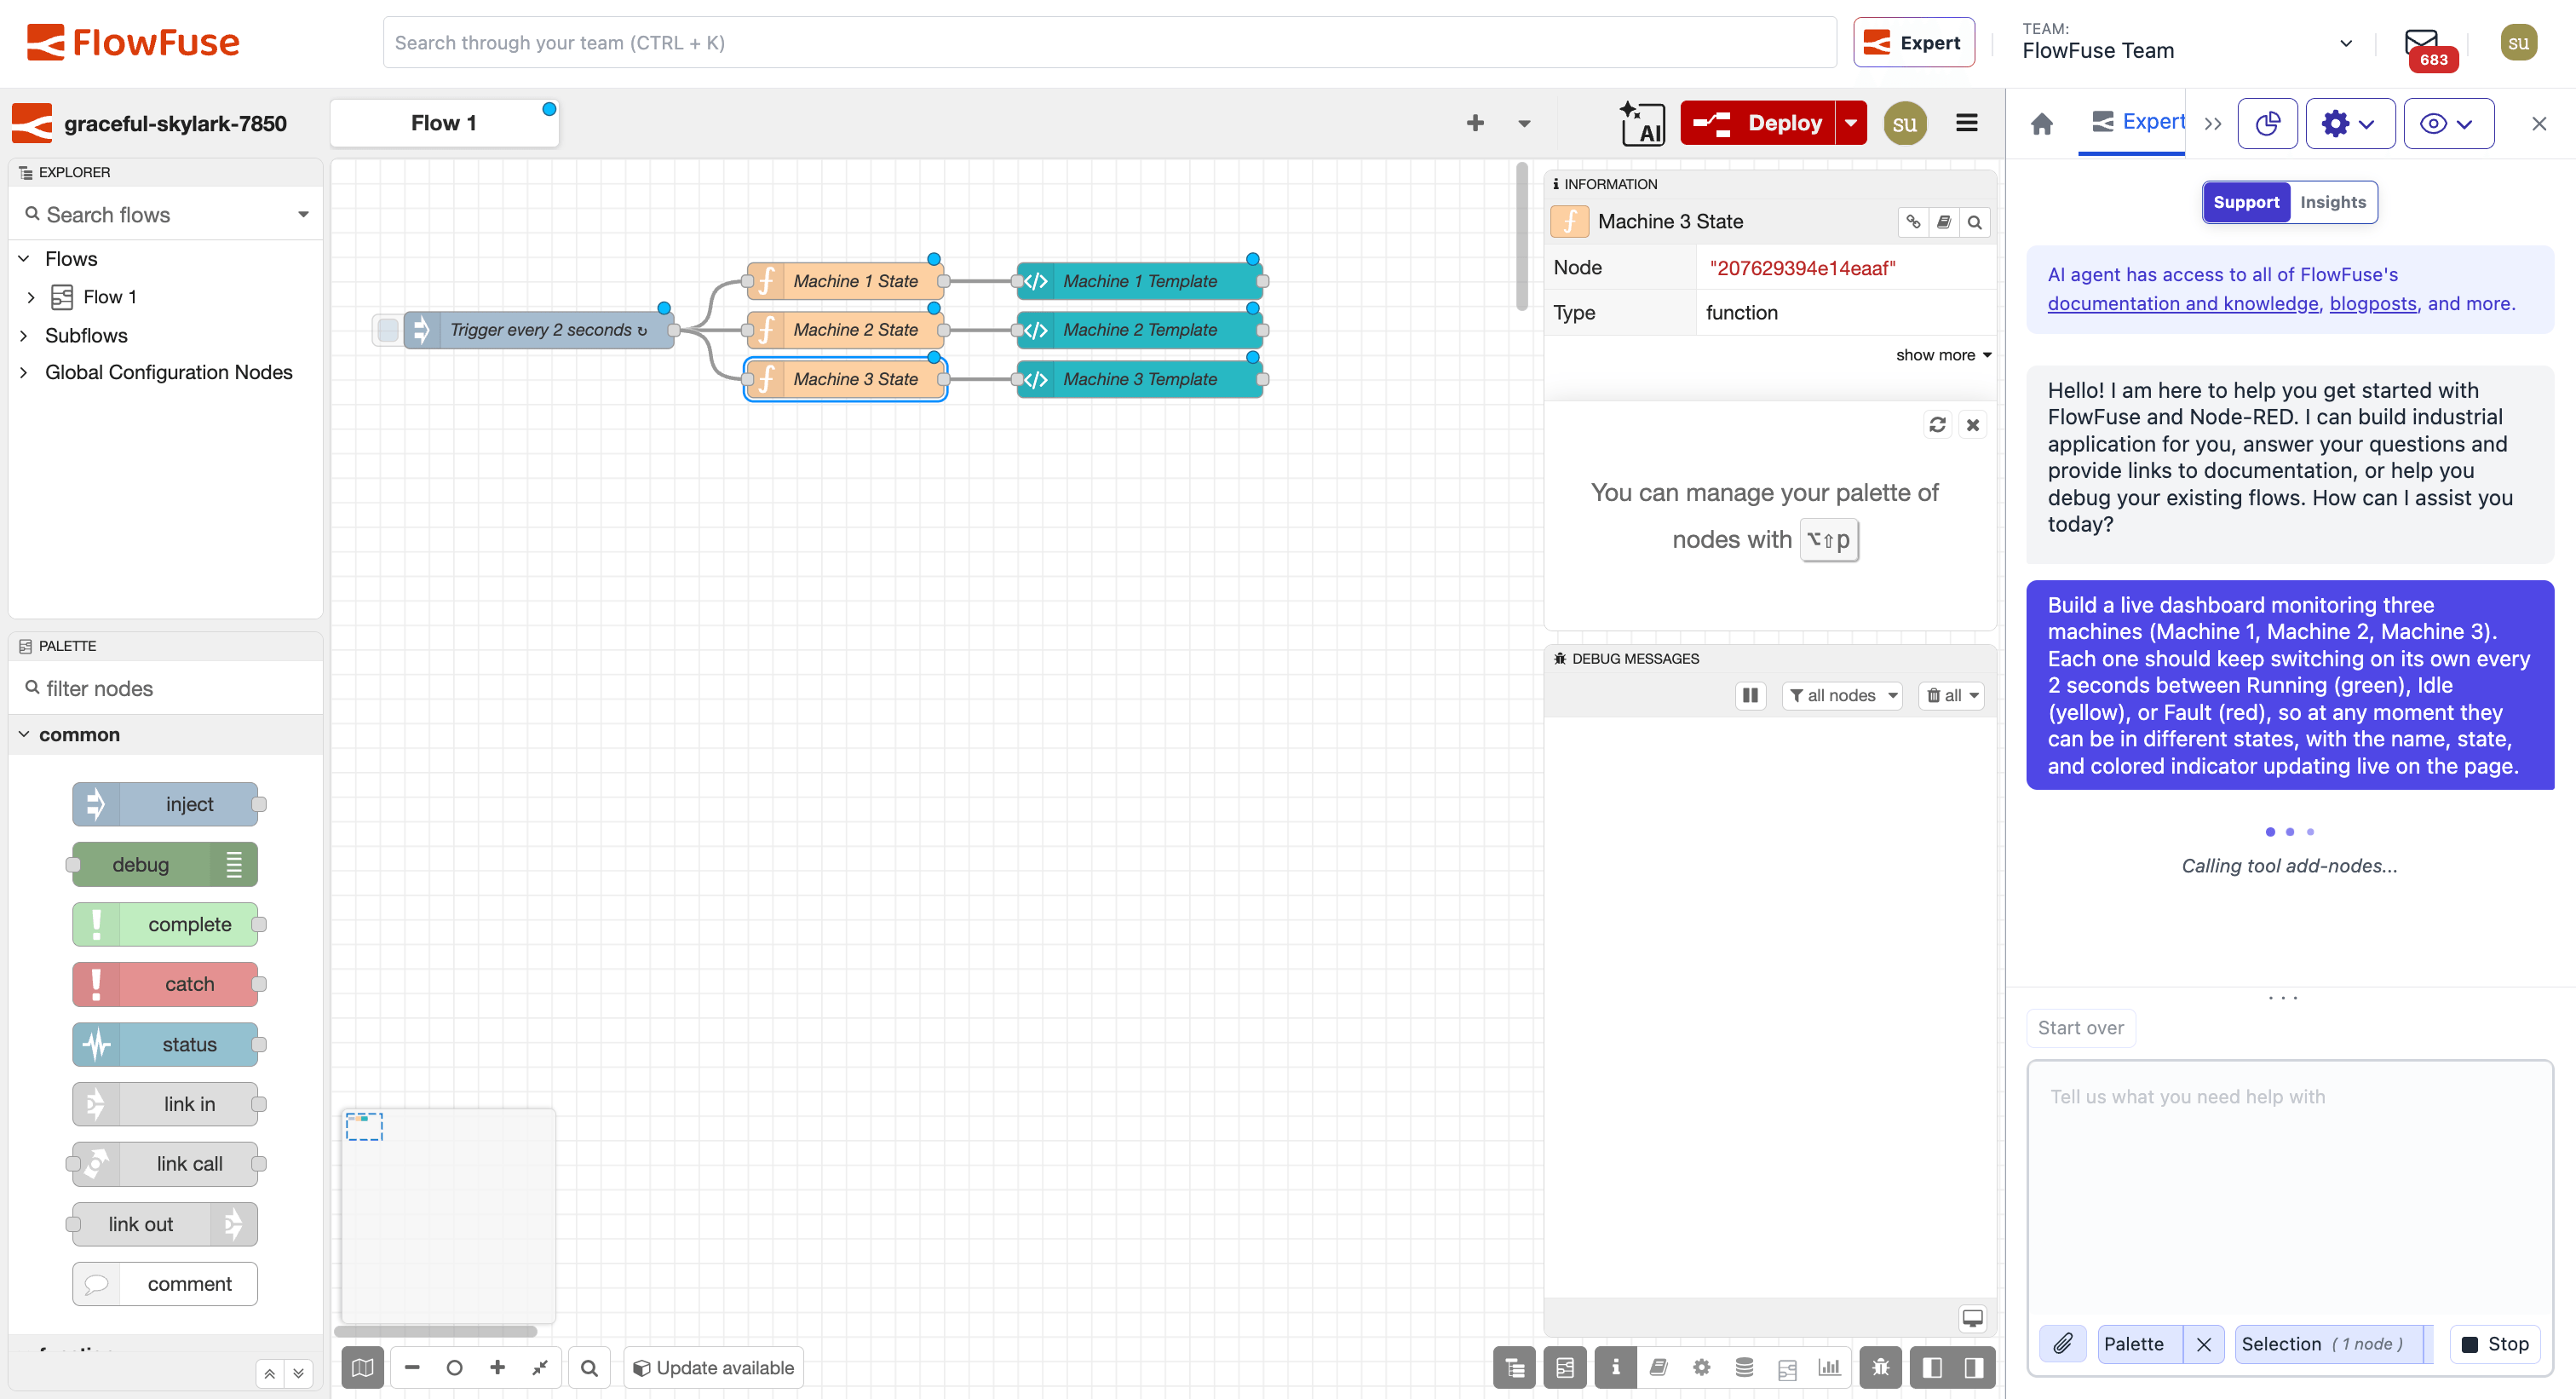
Task: Toggle left sidebar visibility in footer
Action: click(1932, 1367)
